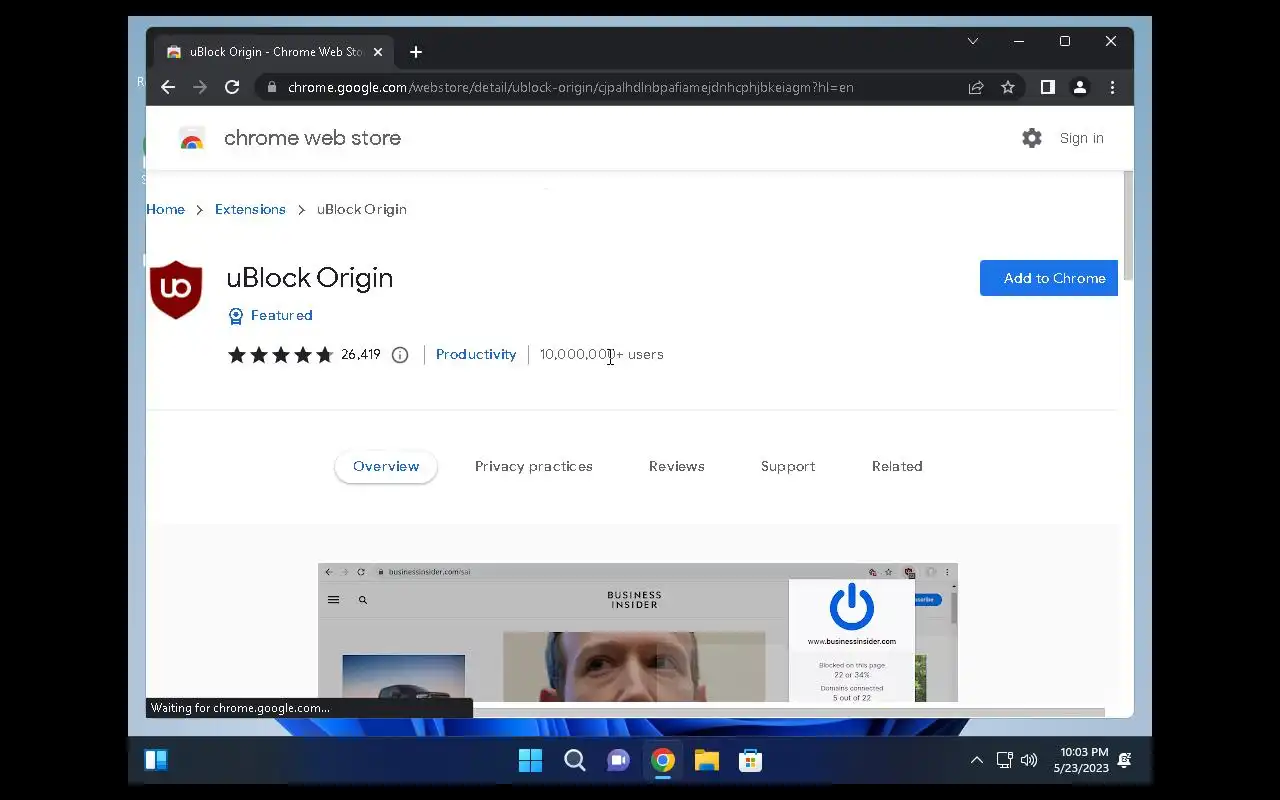This screenshot has height=800, width=1280.
Task: Open the Productivity category link
Action: [x=476, y=355]
